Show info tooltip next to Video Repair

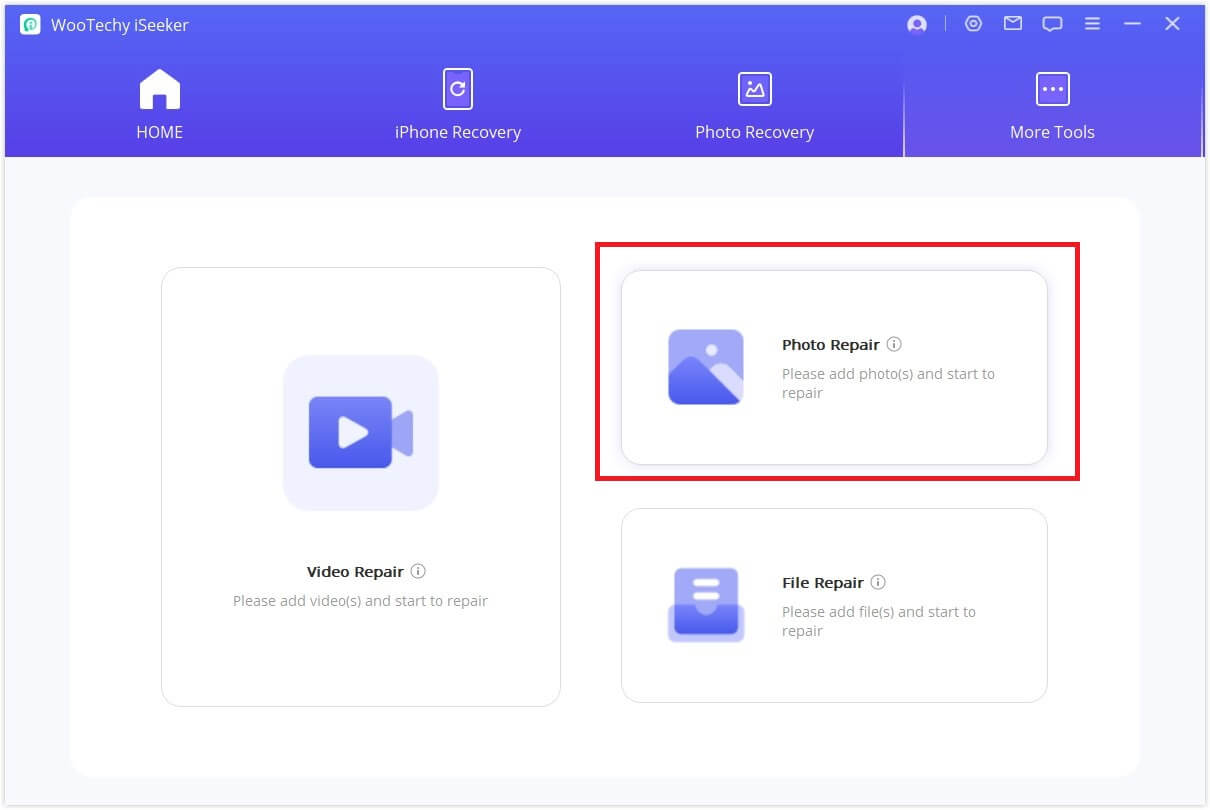tap(418, 572)
